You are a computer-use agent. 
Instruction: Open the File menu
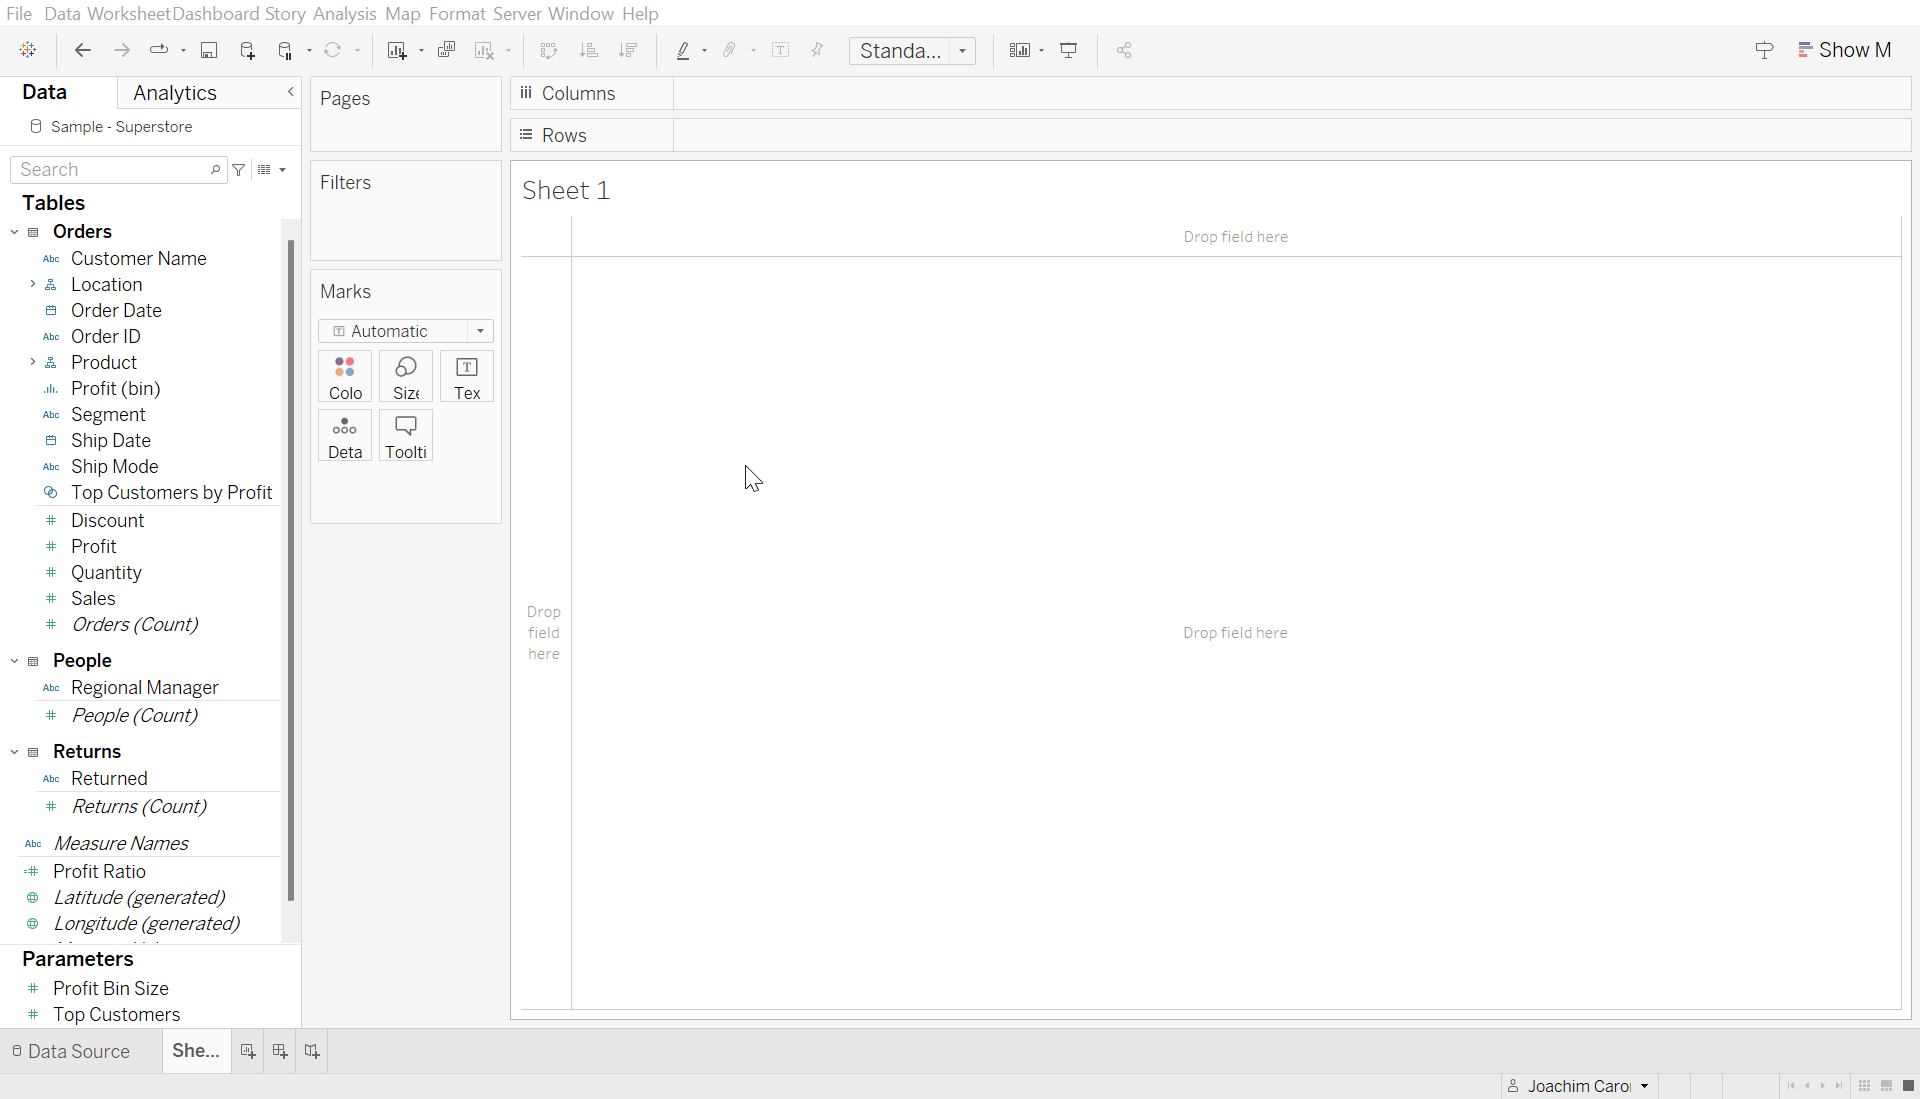coord(19,14)
